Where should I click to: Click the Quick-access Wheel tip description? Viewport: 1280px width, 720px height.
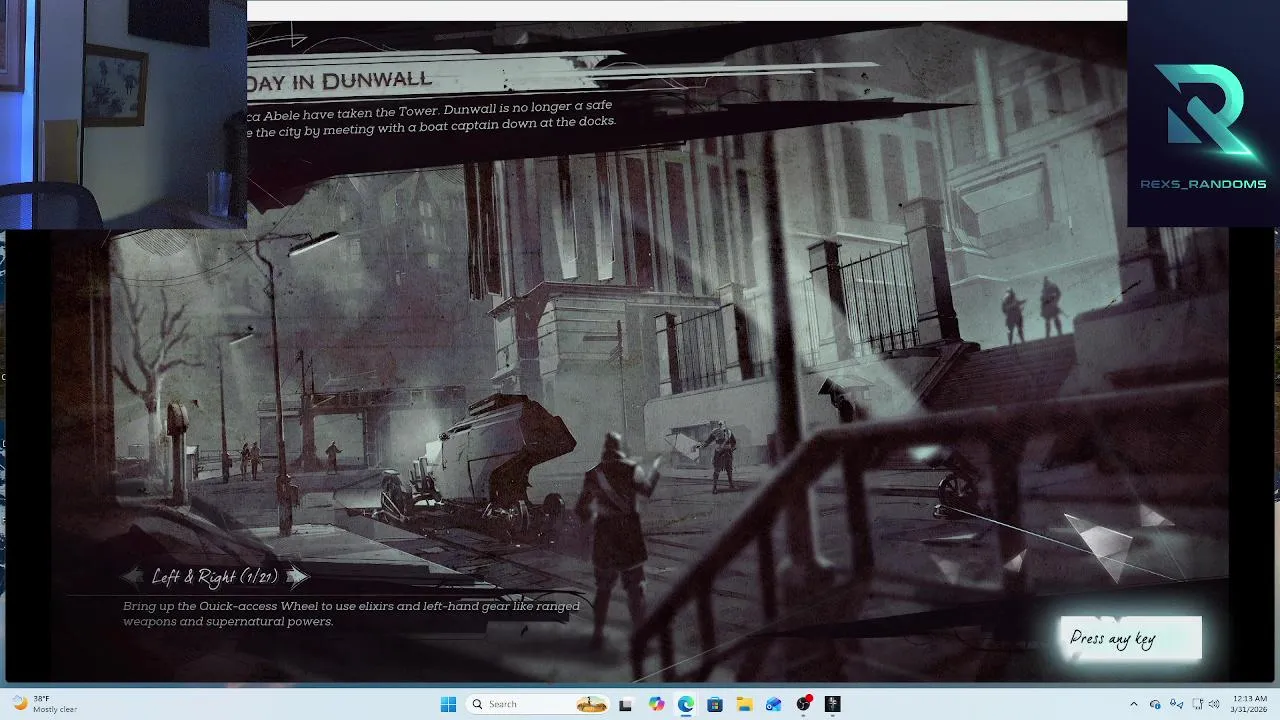[x=351, y=614]
